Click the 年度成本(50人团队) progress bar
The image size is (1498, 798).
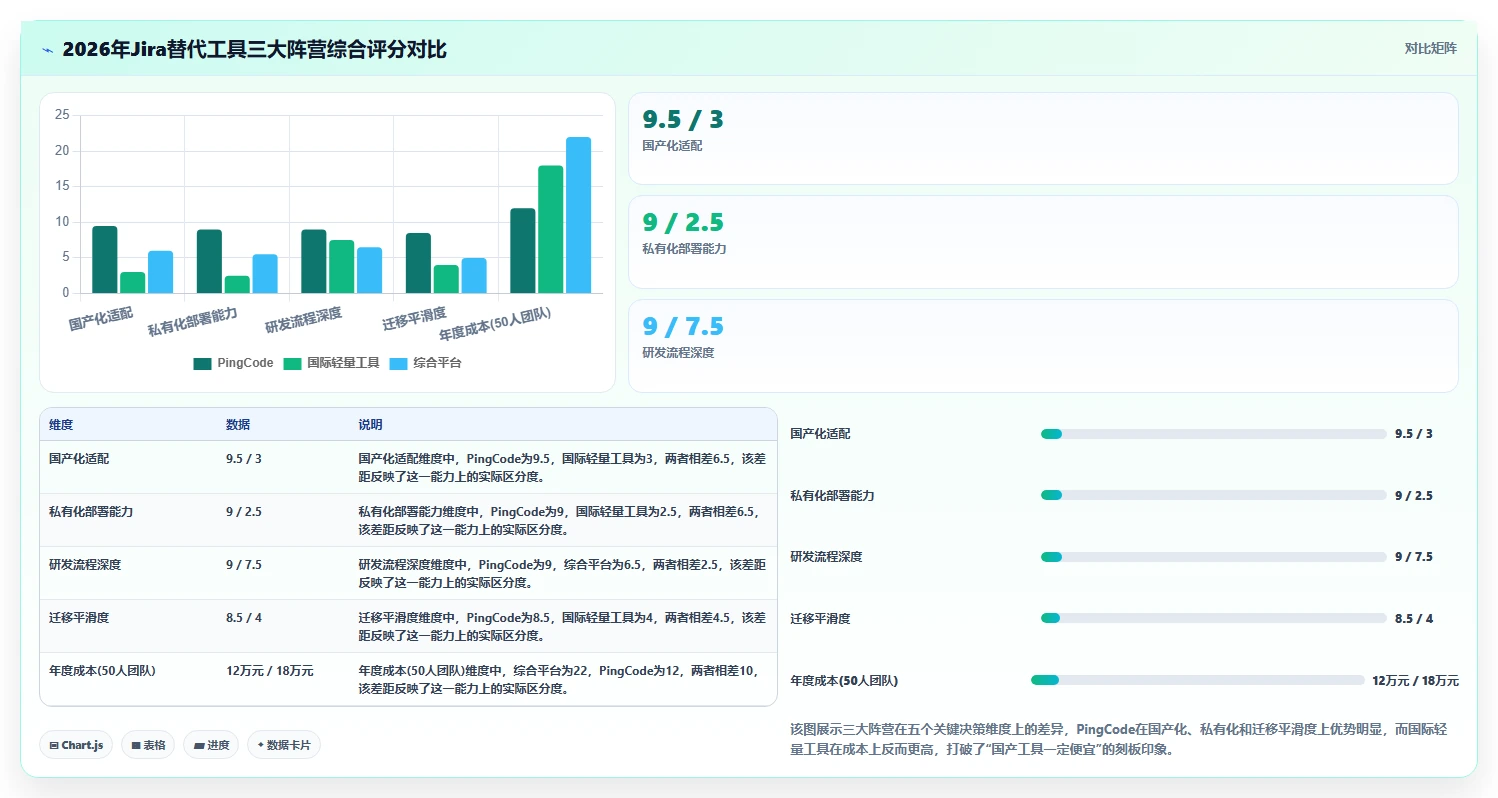(1197, 680)
